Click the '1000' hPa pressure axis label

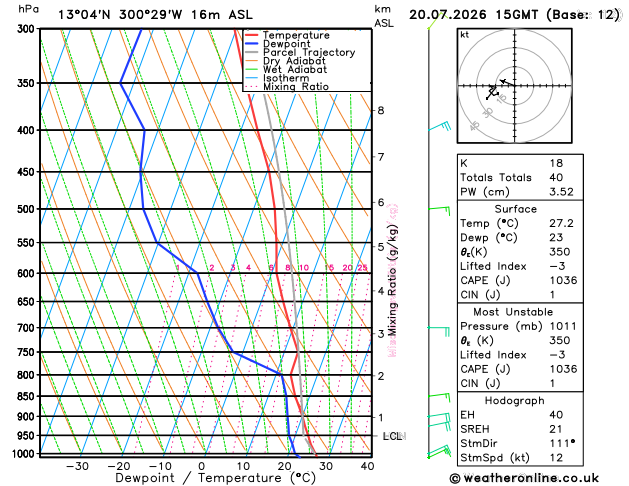[26, 454]
